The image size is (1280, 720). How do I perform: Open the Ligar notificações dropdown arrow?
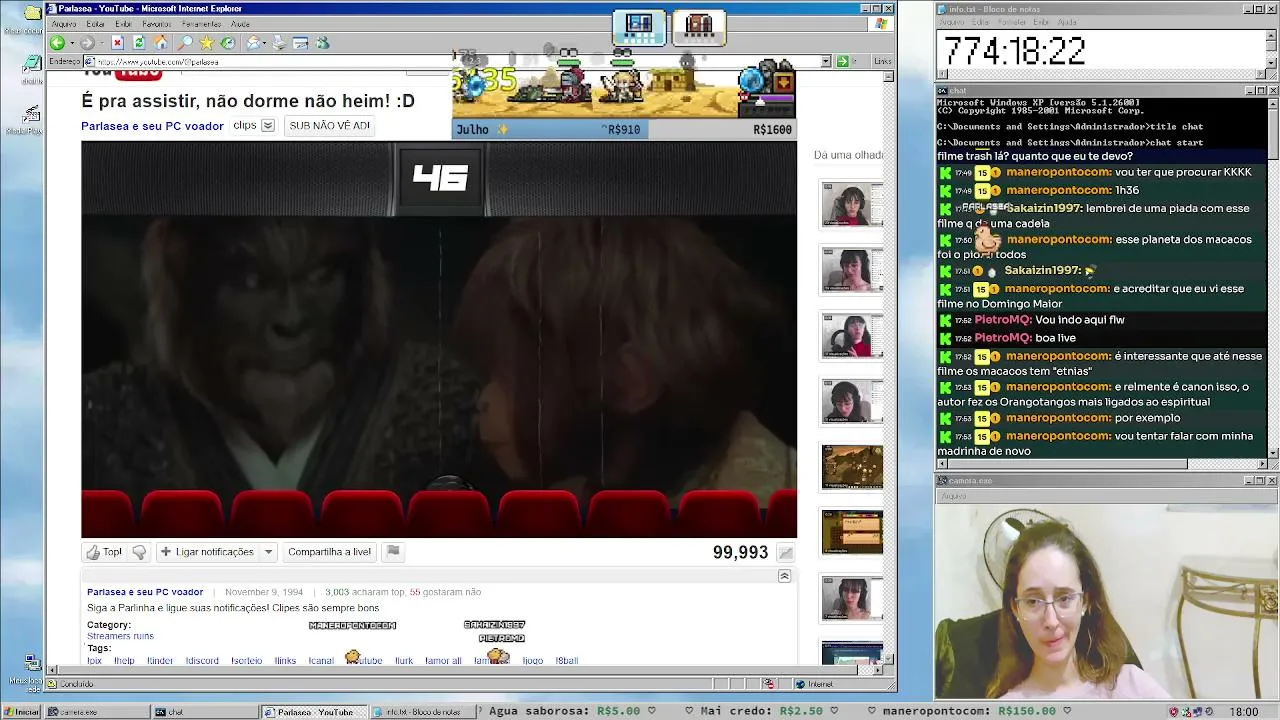tap(268, 552)
